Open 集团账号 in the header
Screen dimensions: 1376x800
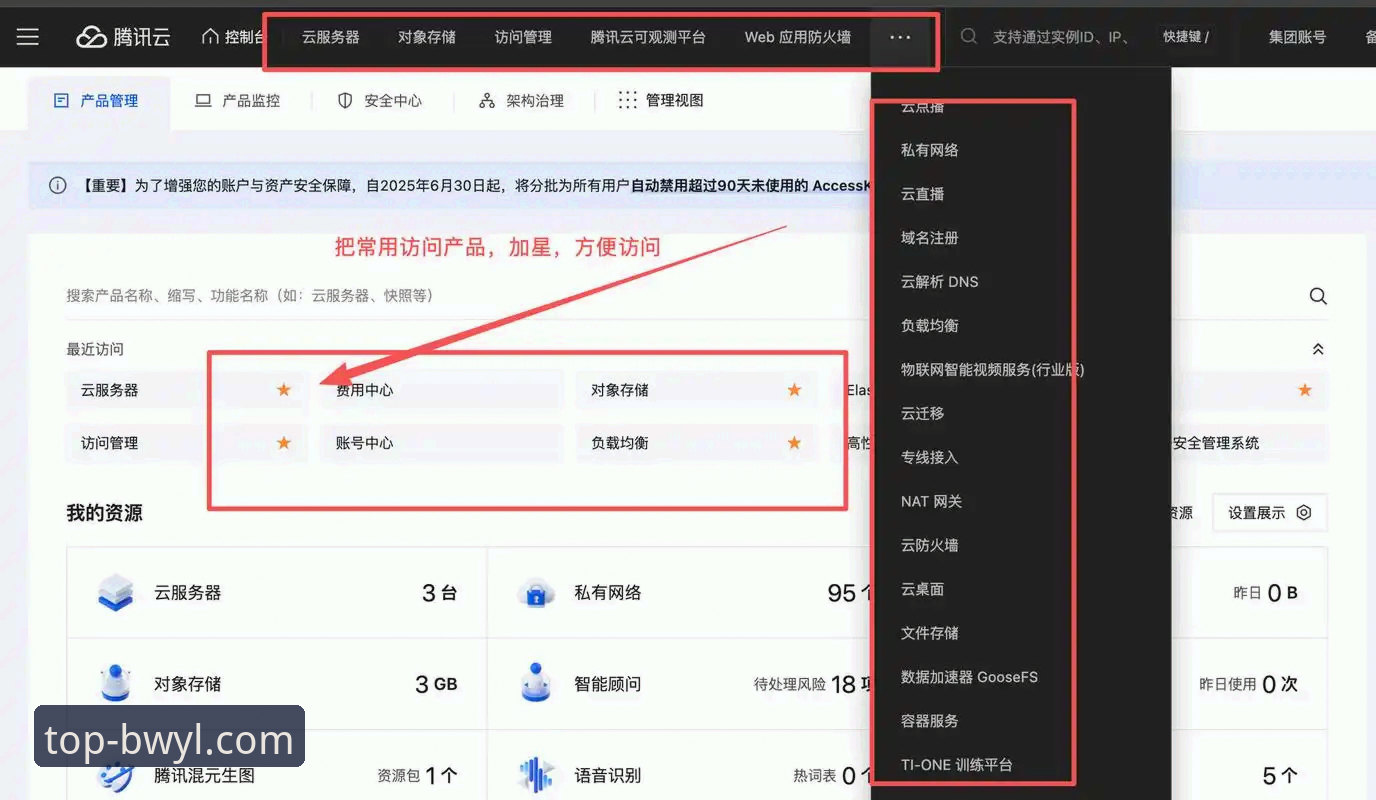click(x=1297, y=37)
